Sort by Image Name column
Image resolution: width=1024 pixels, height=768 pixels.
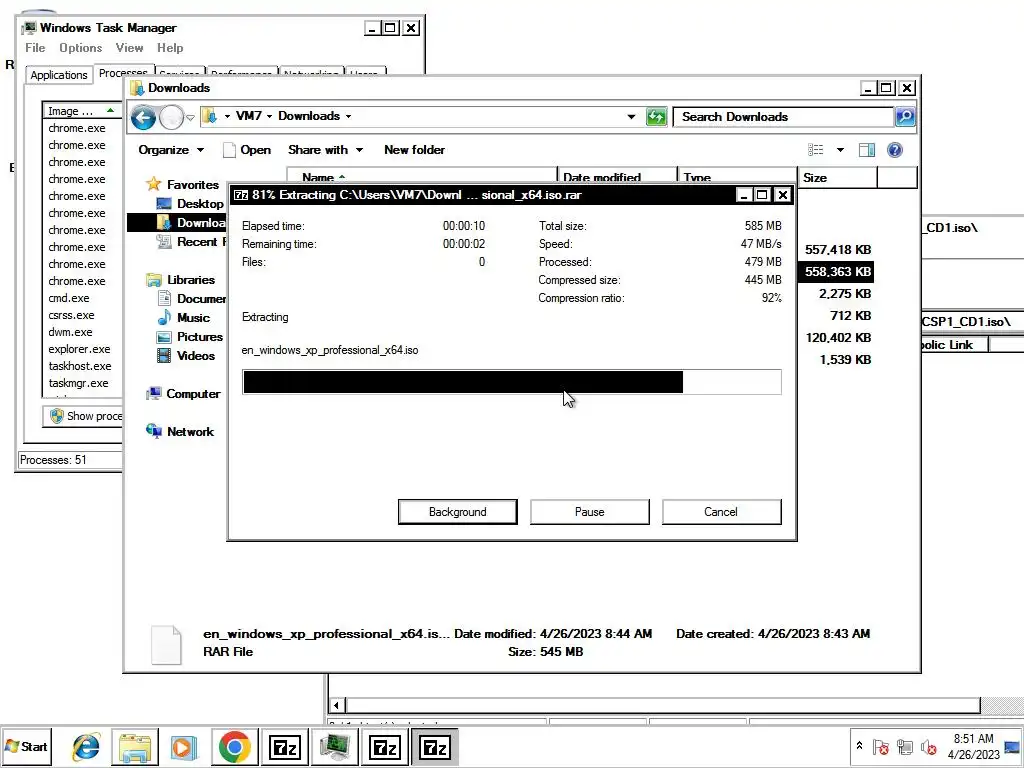click(82, 111)
